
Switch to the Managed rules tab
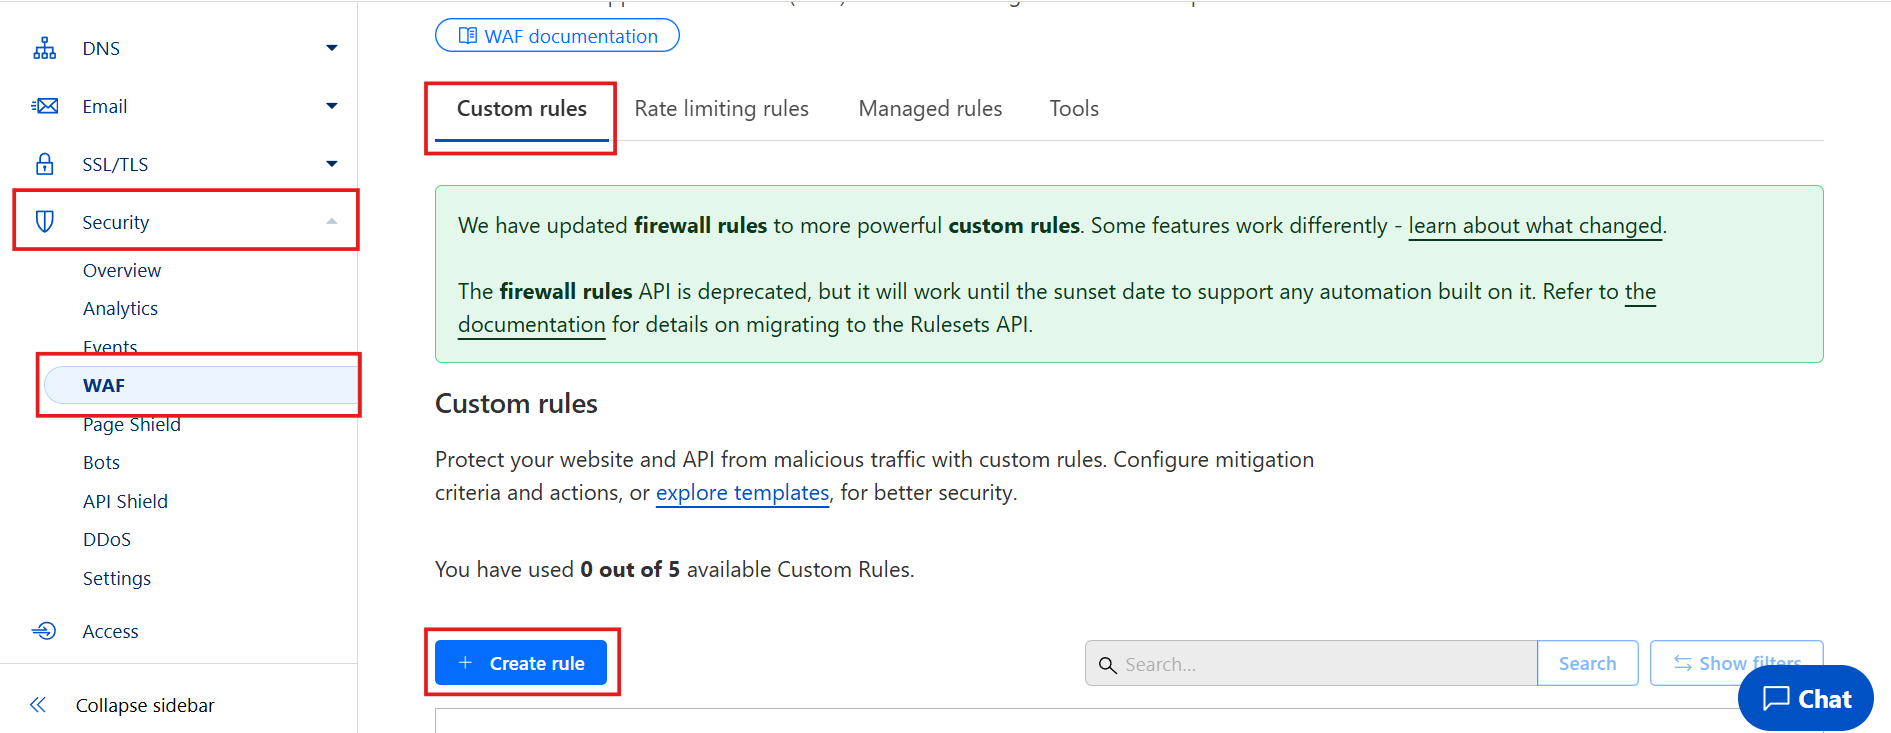(930, 108)
